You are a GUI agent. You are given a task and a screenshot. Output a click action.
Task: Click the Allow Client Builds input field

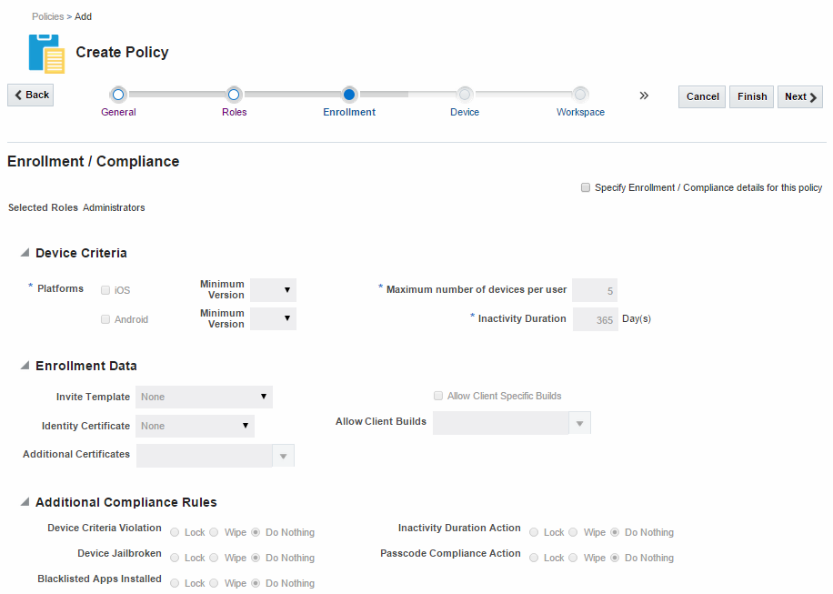point(501,423)
